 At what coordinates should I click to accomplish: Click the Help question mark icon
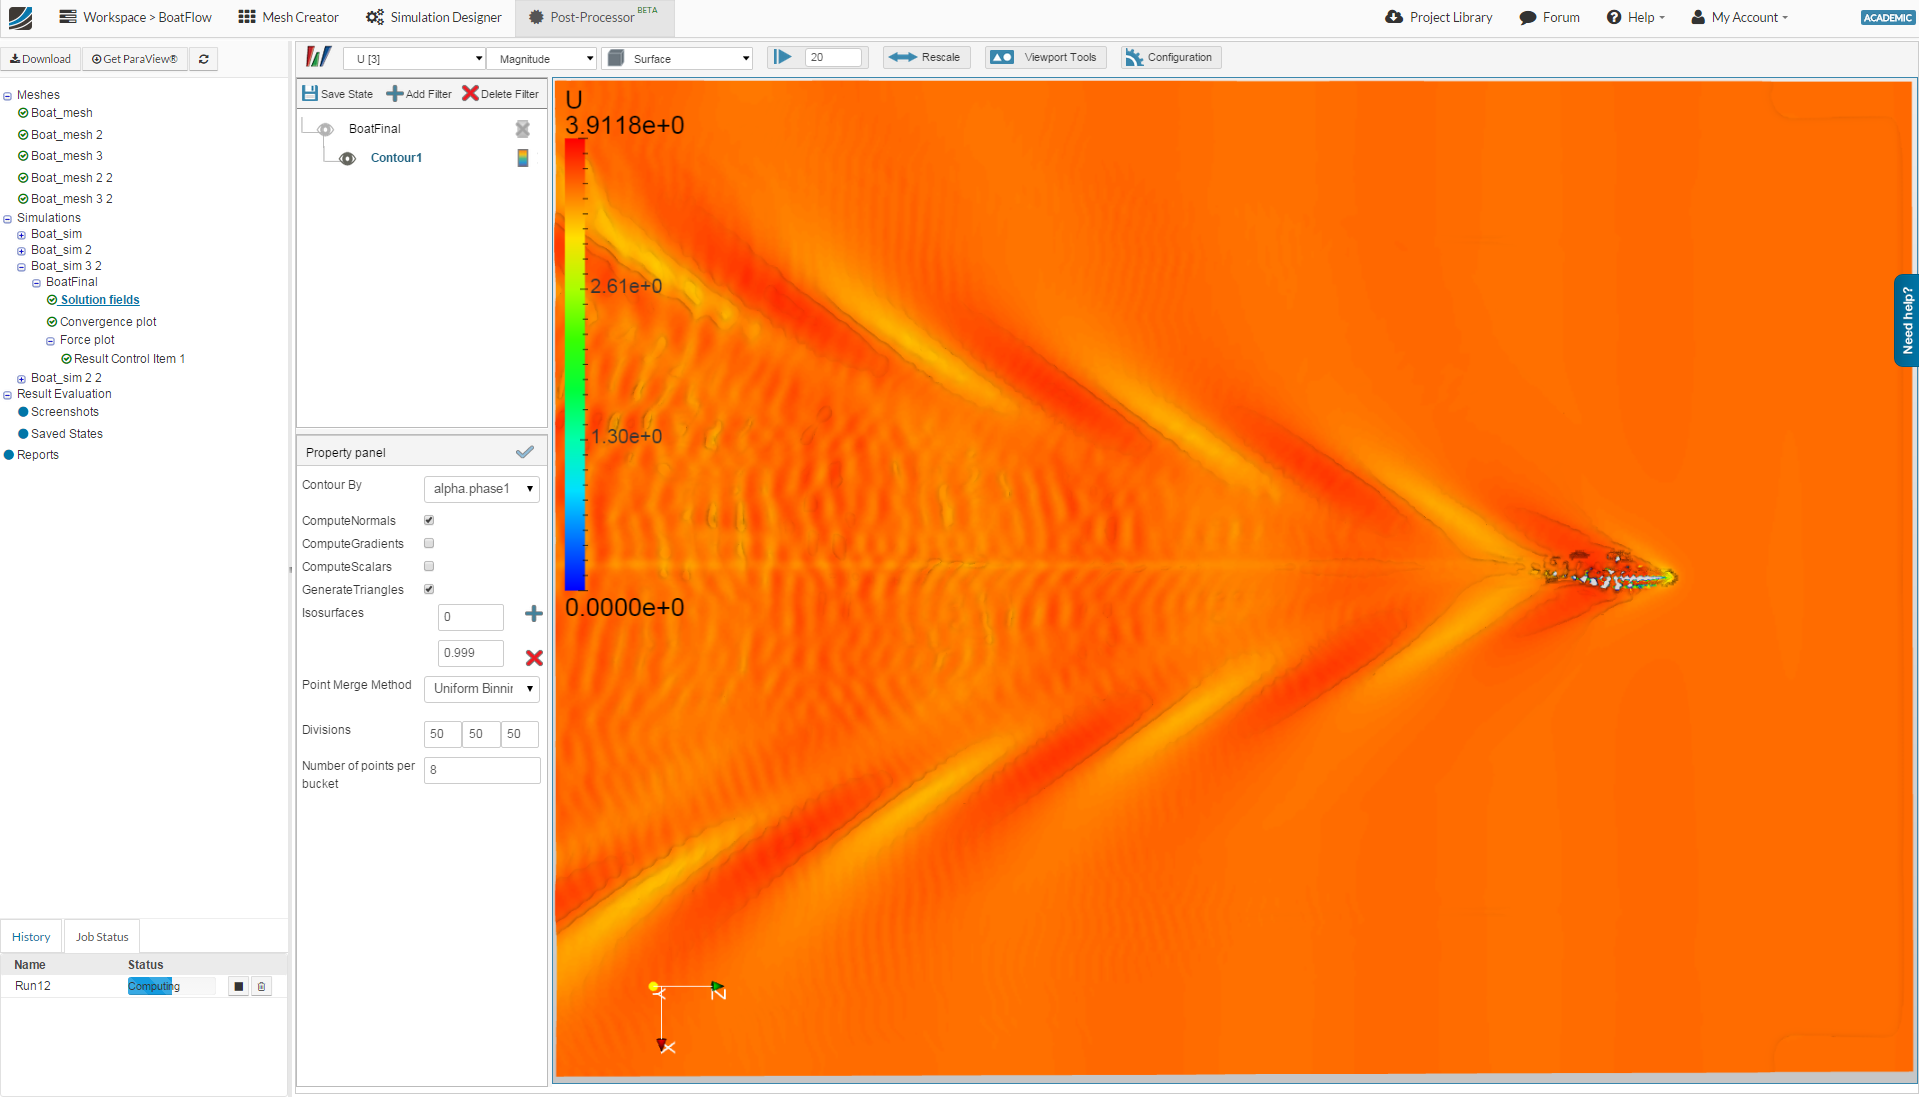coord(1613,17)
